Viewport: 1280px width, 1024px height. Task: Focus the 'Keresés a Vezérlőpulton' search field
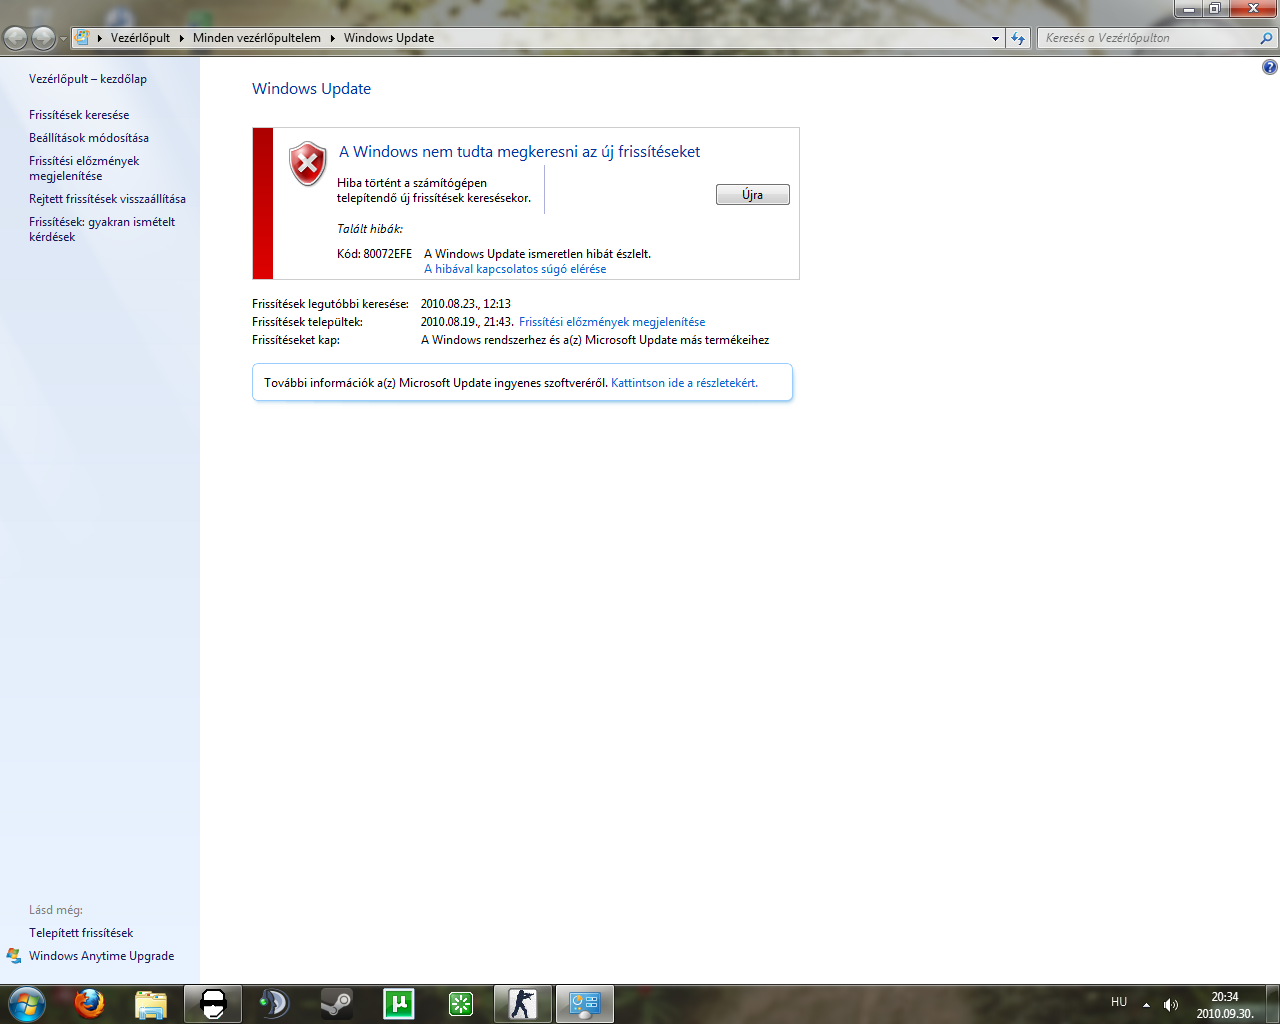[1148, 38]
